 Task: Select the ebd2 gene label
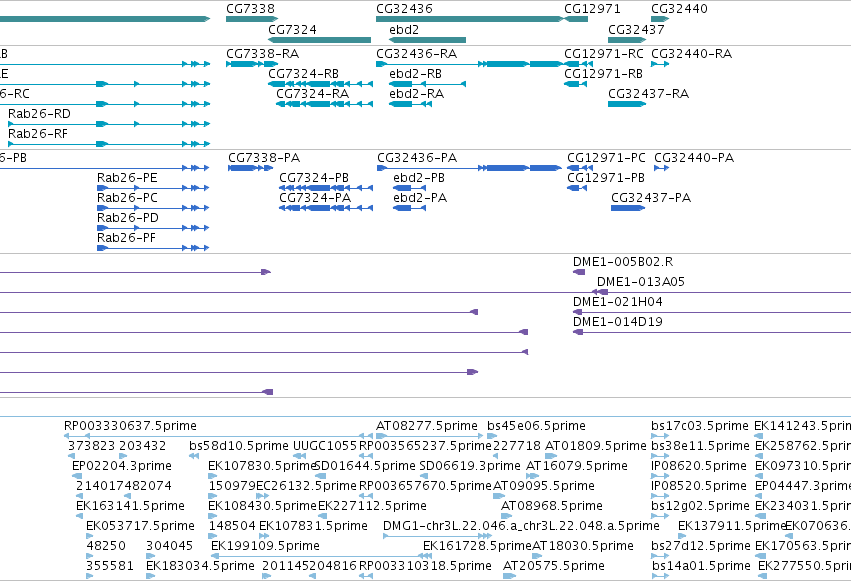coord(404,29)
